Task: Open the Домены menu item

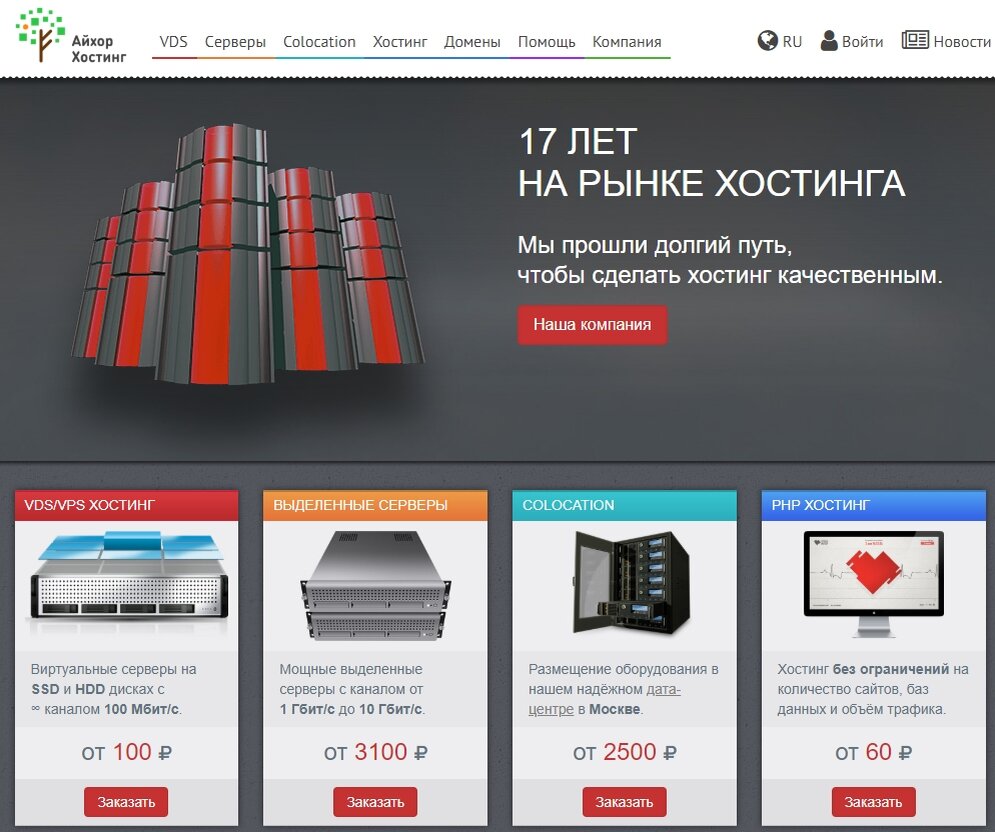Action: tap(472, 42)
